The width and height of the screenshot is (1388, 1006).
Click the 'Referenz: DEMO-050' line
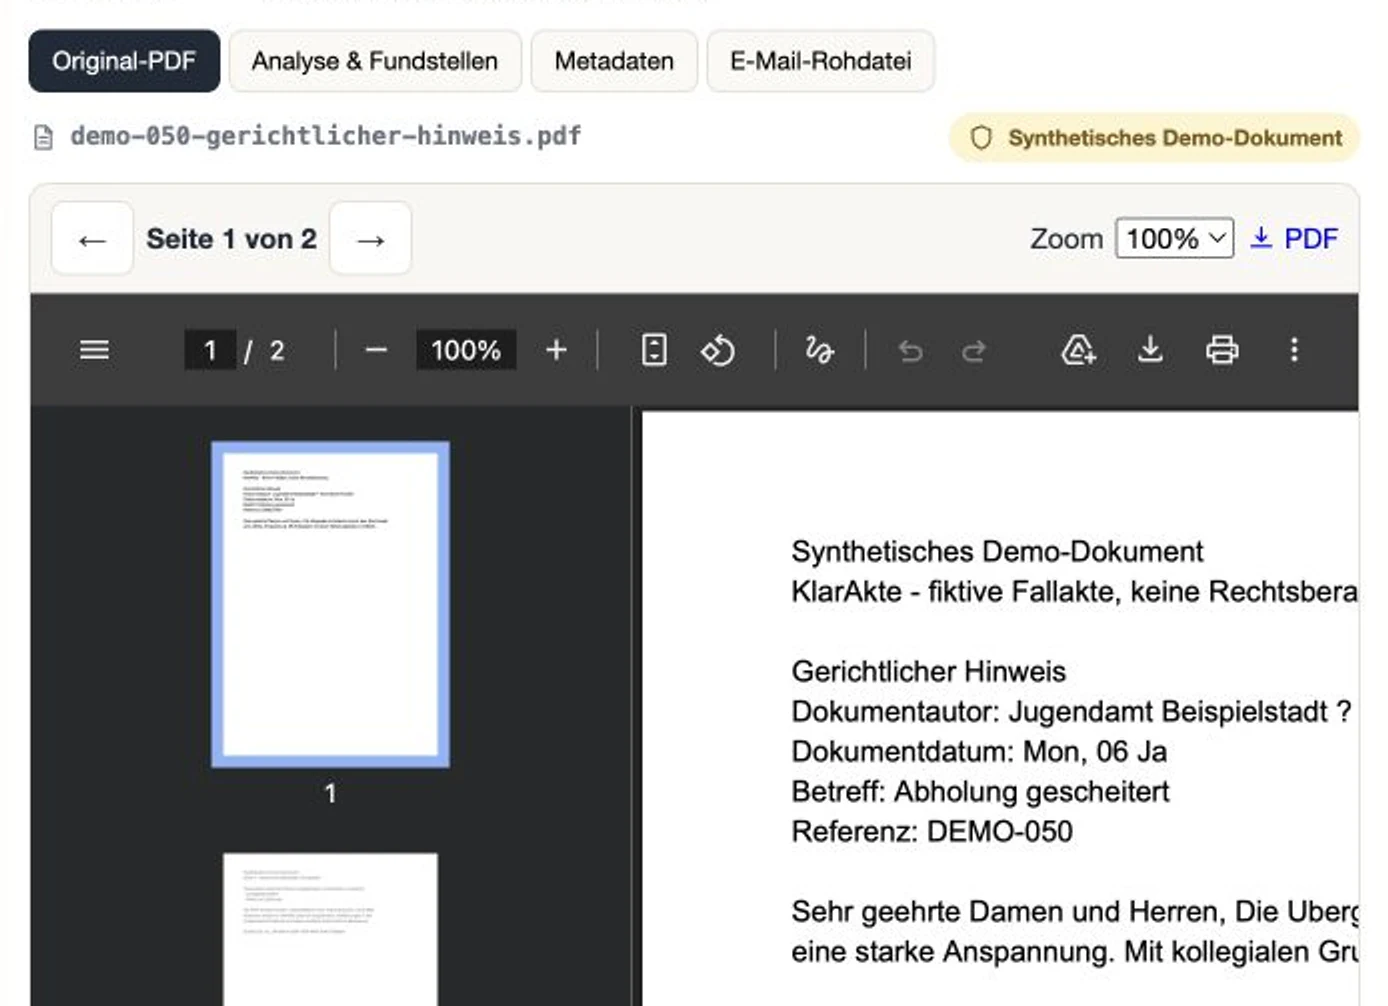click(x=932, y=831)
